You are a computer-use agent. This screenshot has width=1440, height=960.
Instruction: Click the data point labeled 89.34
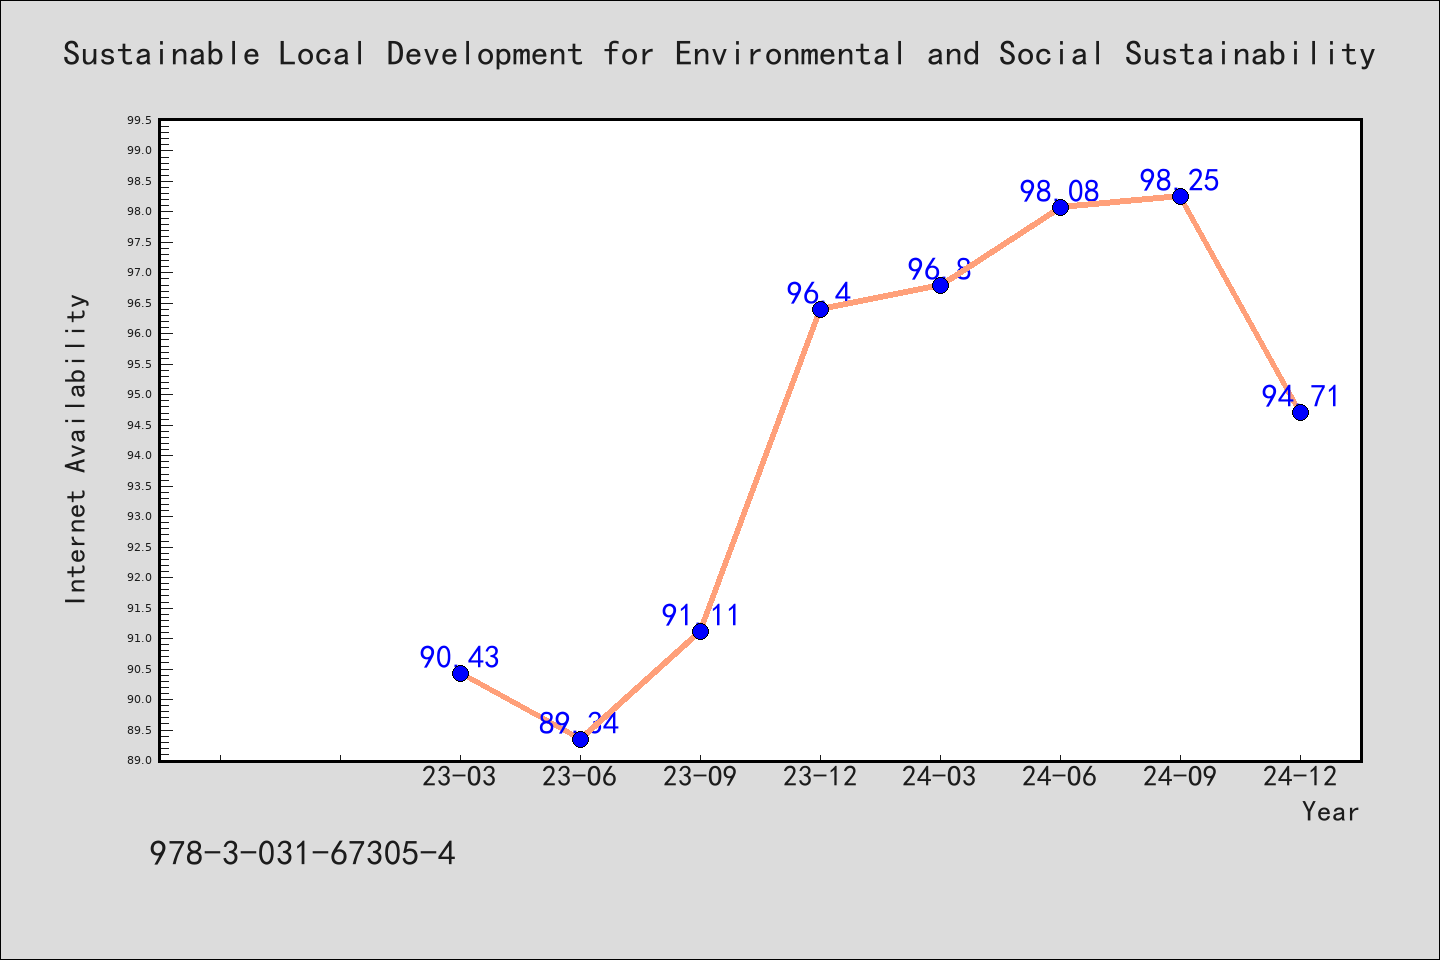click(580, 739)
